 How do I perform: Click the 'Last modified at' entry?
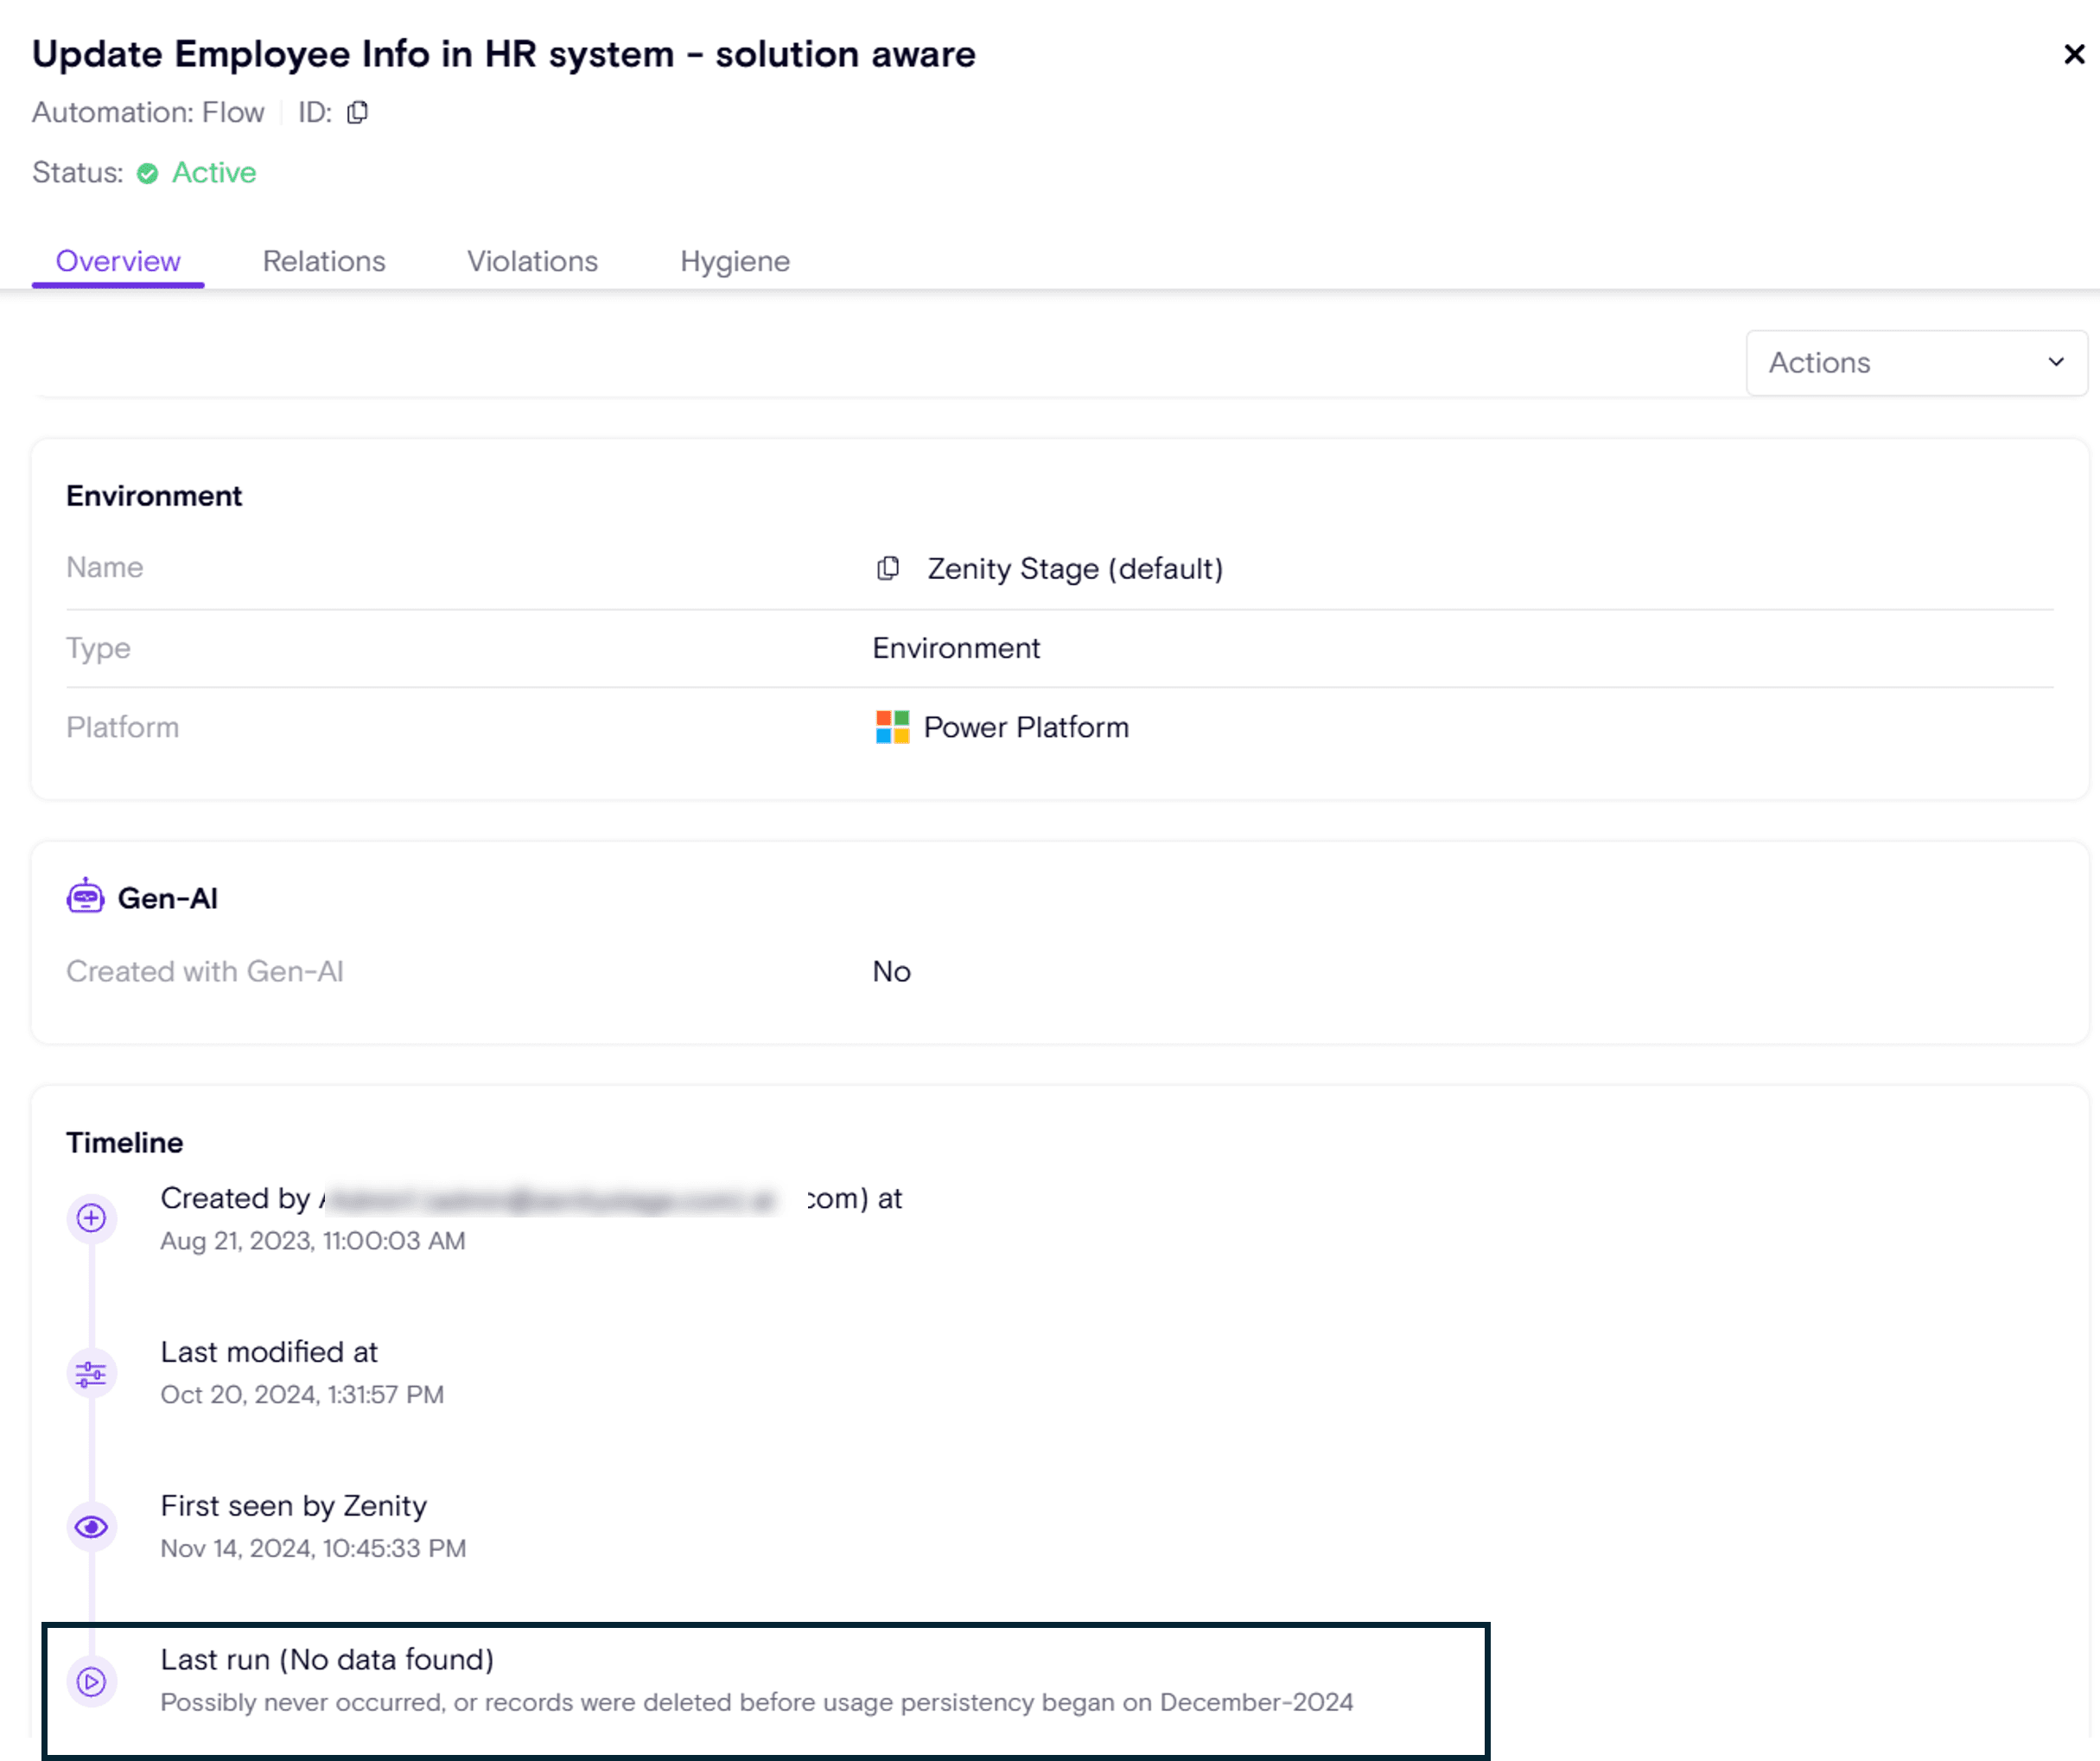coord(269,1352)
